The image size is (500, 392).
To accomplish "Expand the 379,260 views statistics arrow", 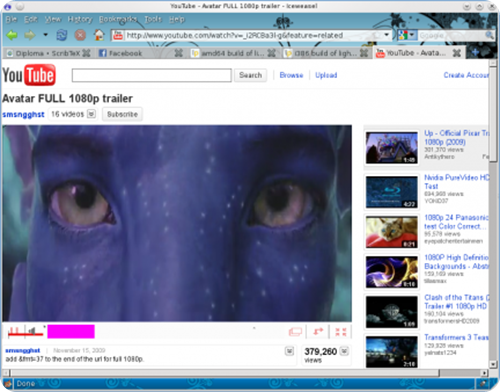I will [344, 351].
